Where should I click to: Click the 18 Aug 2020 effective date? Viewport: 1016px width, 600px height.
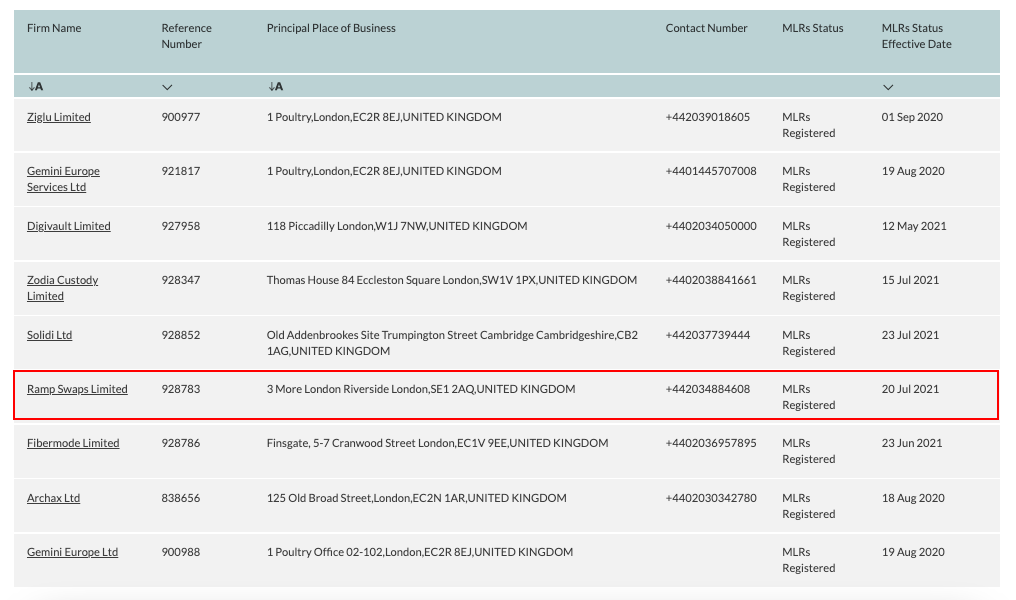point(913,498)
